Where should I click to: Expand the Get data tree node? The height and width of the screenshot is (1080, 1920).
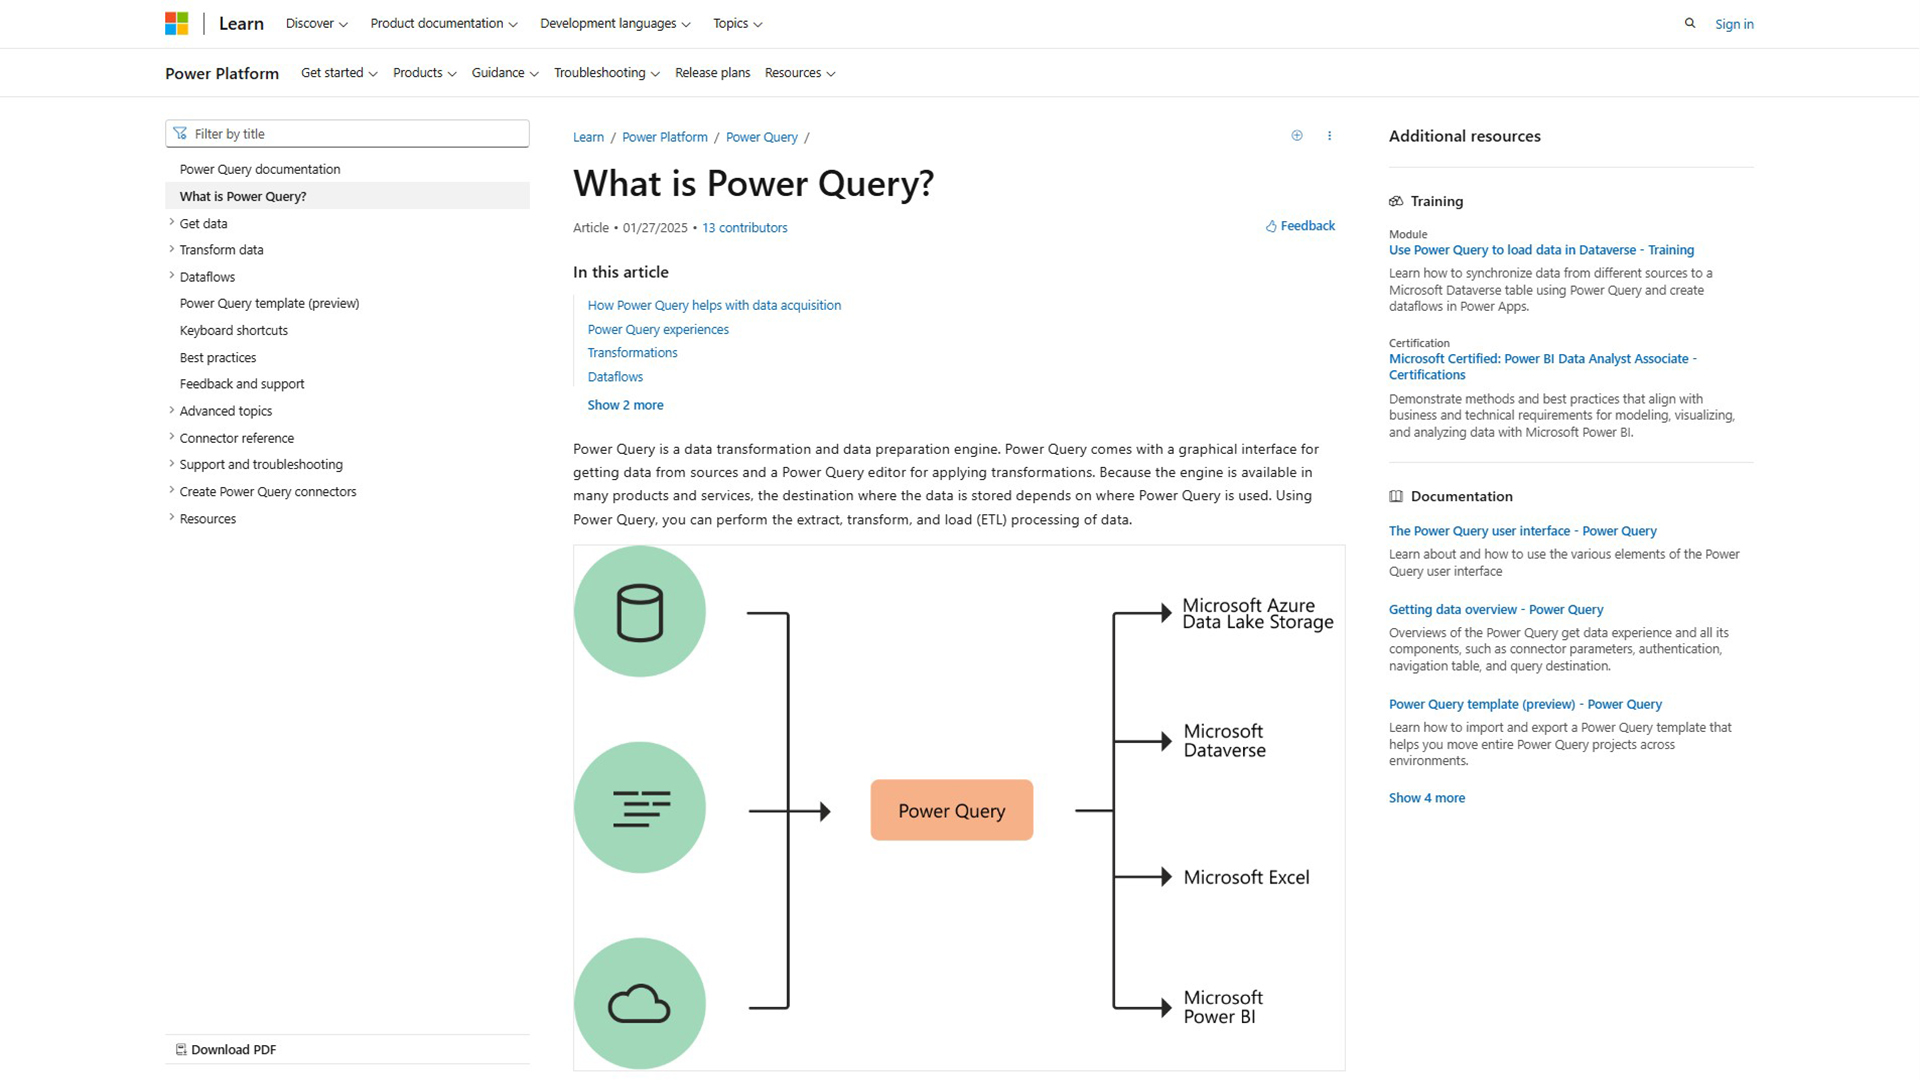172,223
